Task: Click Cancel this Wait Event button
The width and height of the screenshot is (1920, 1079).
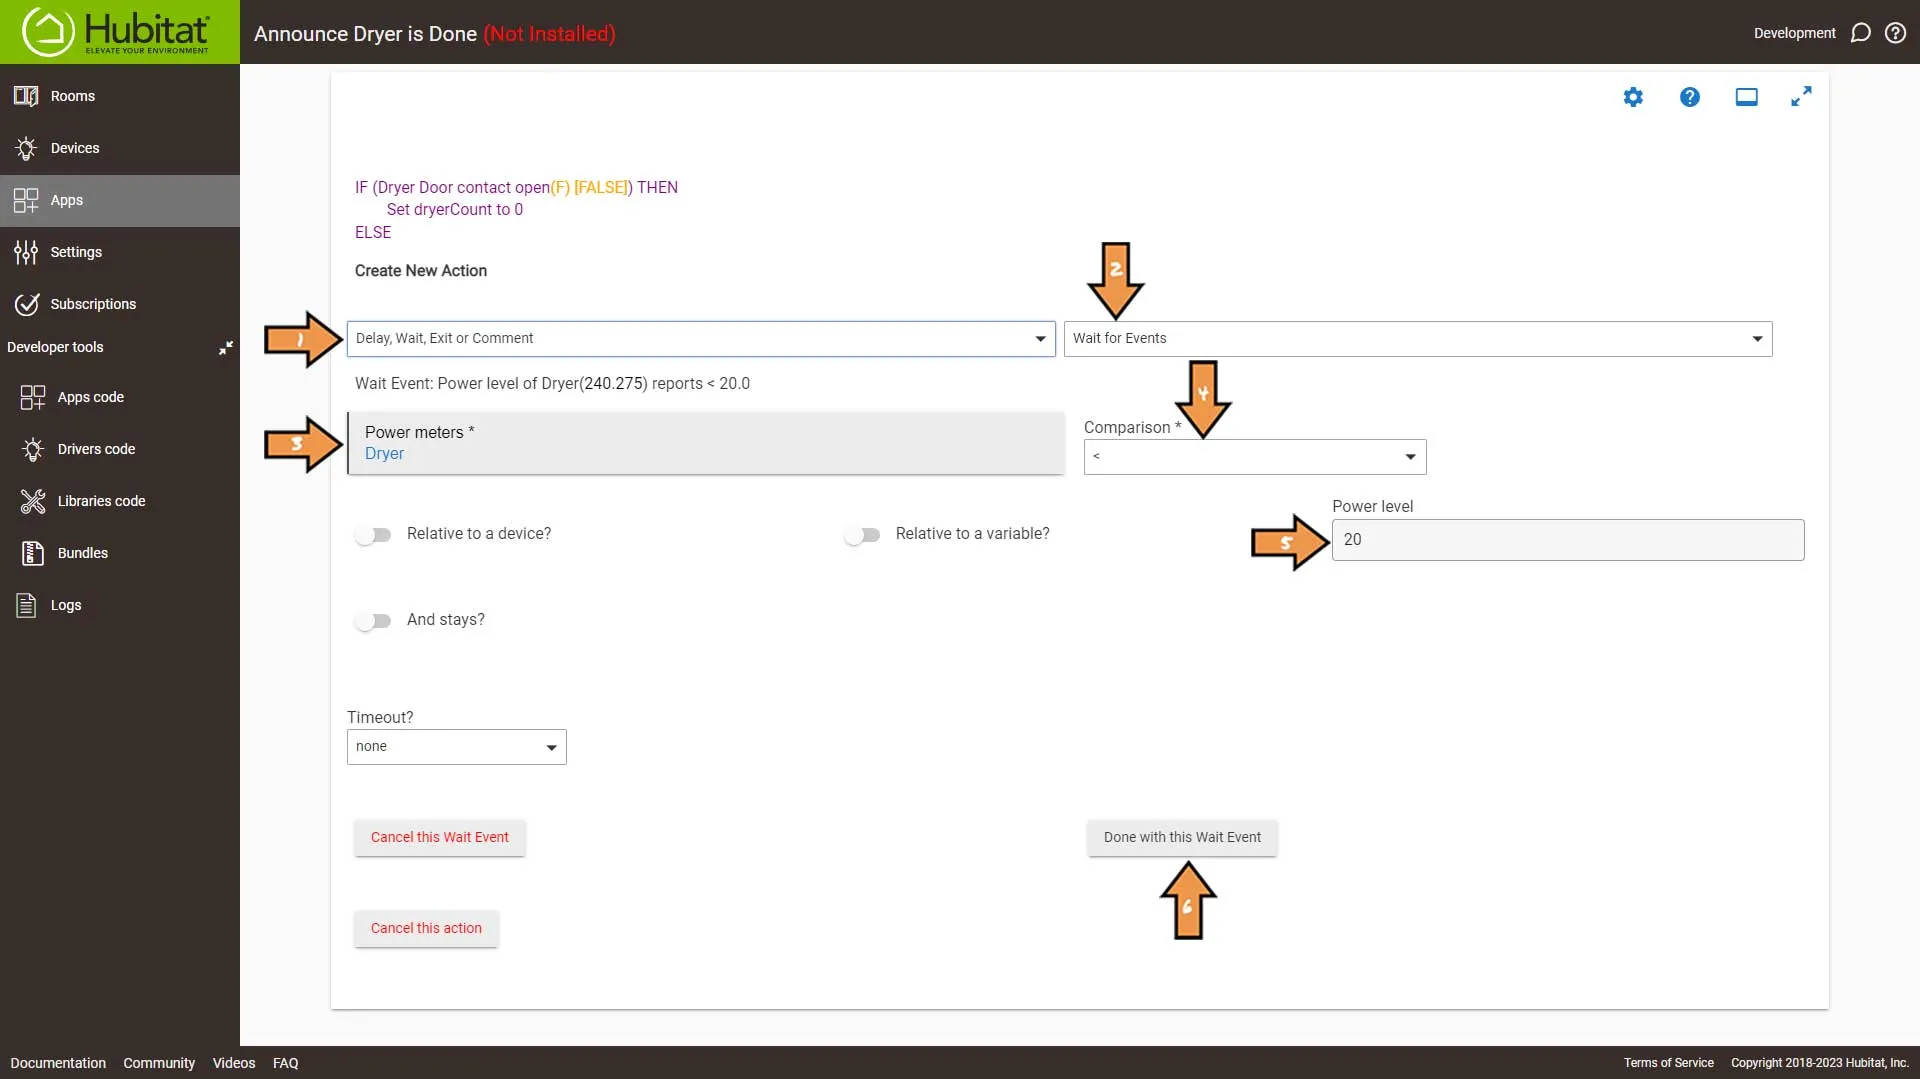Action: coord(440,837)
